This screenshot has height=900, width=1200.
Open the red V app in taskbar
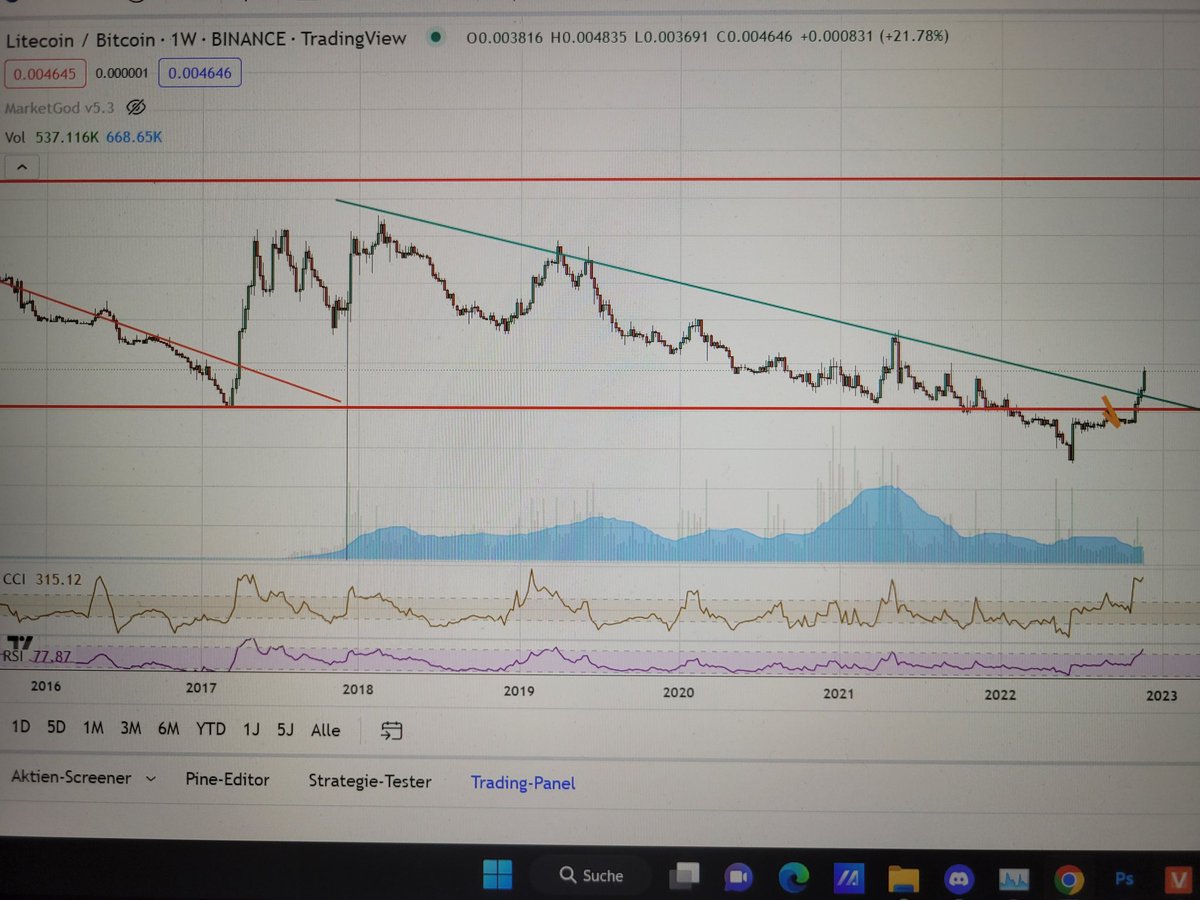point(1177,881)
